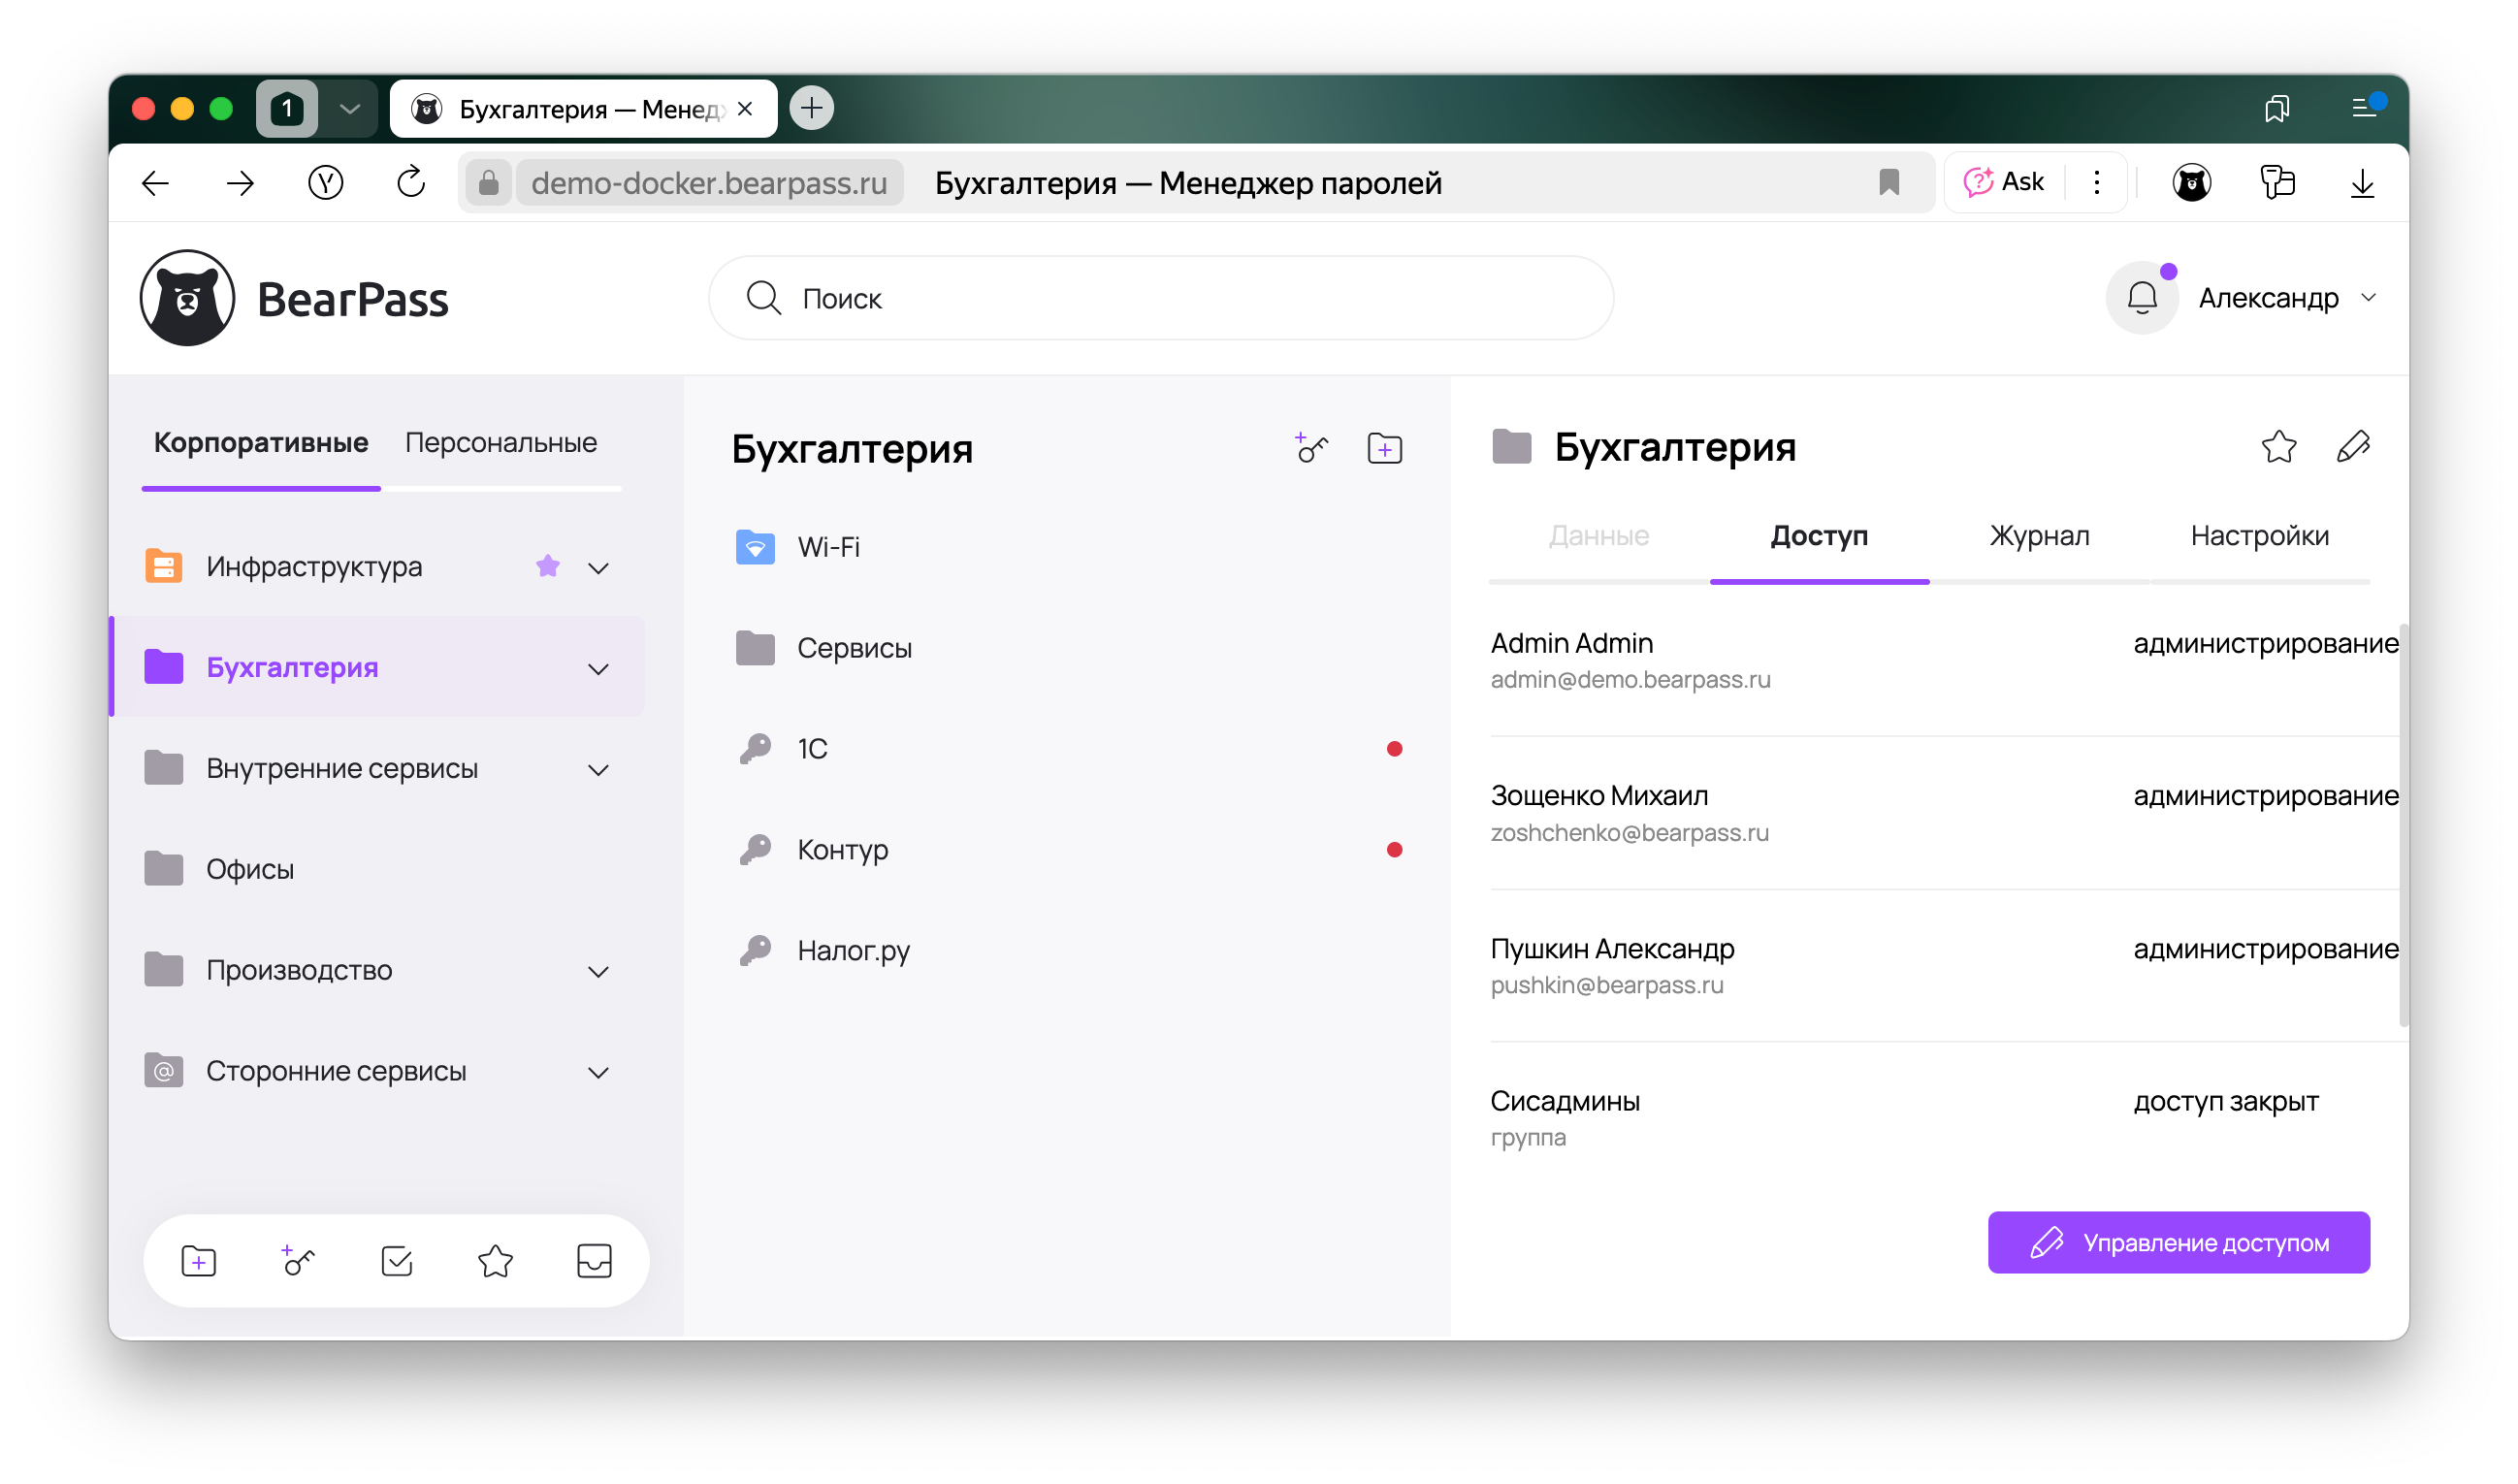Toggle favorite star for Бухгалтерия folder

2279,446
